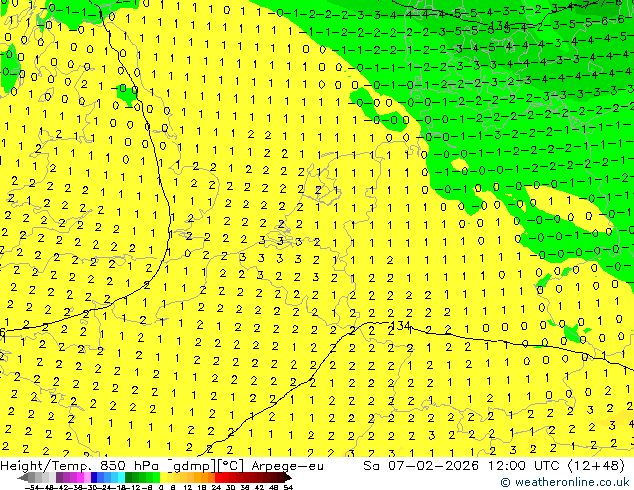Pick the dark green swatch in the legend

click(128, 477)
